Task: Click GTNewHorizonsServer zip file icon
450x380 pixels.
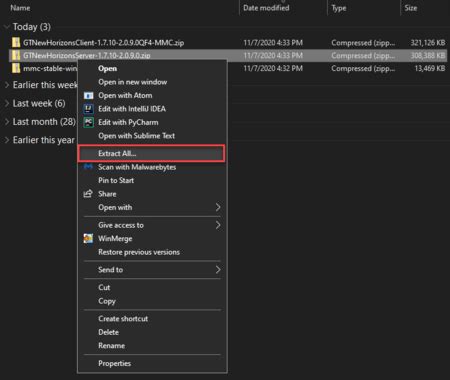Action: pyautogui.click(x=16, y=55)
